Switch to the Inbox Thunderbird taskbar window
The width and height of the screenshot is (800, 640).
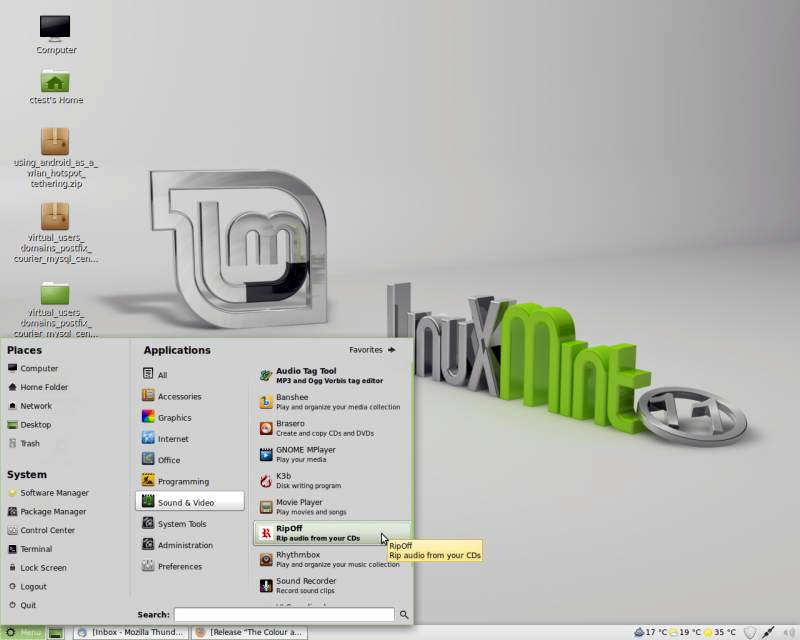pos(130,632)
